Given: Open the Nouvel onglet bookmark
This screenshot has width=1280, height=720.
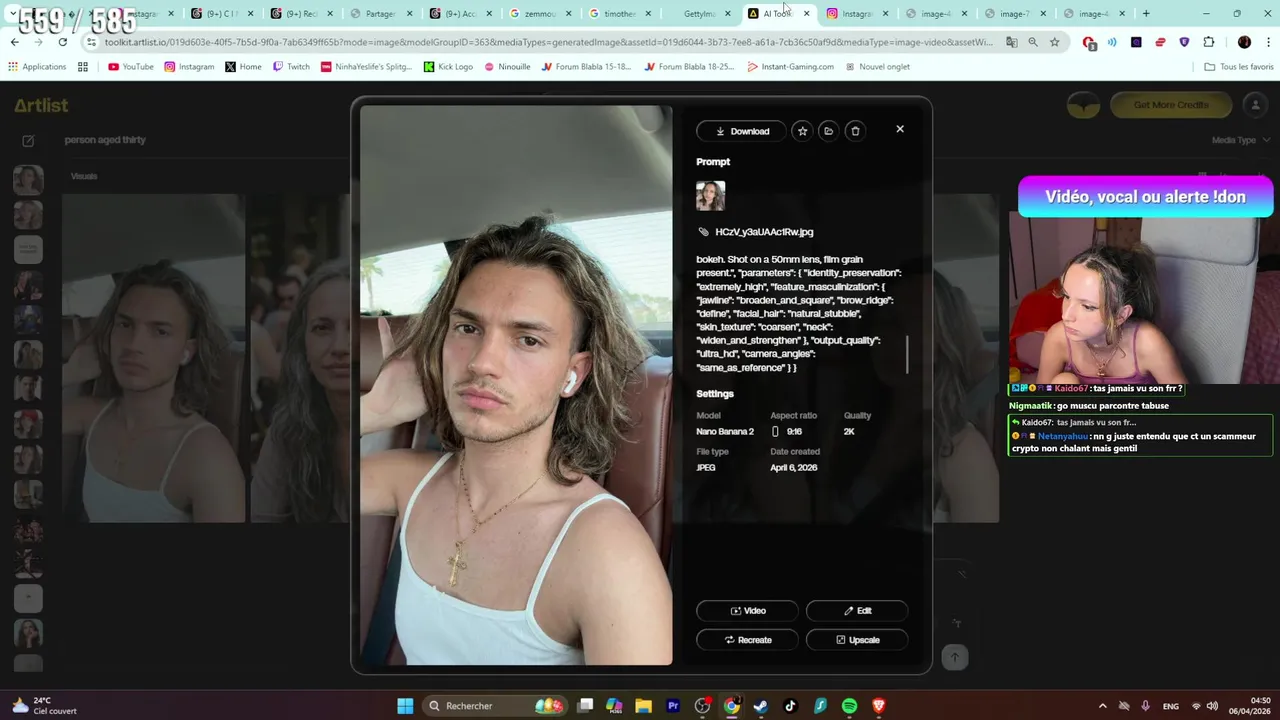Looking at the screenshot, I should coord(877,67).
